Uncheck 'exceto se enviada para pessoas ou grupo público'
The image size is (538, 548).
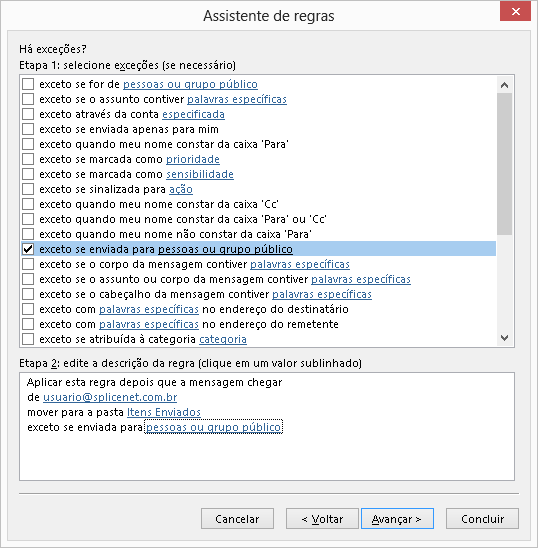coord(28,249)
